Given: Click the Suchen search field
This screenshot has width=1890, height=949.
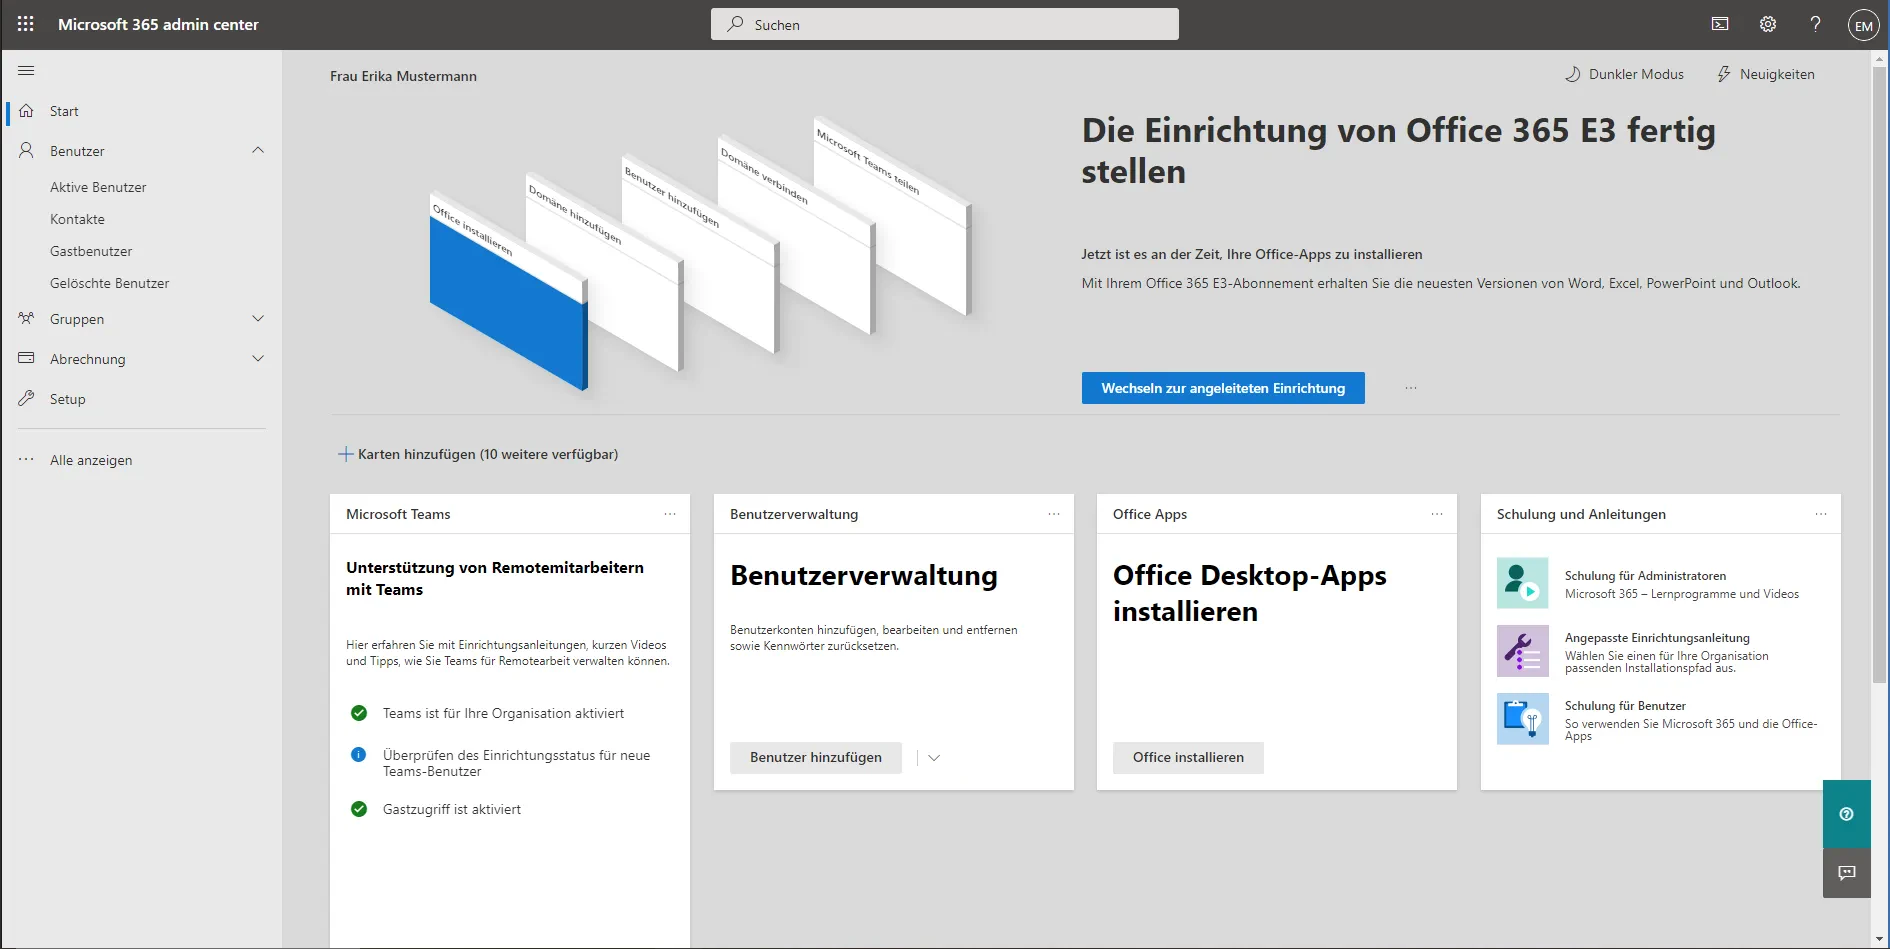Looking at the screenshot, I should tap(945, 24).
